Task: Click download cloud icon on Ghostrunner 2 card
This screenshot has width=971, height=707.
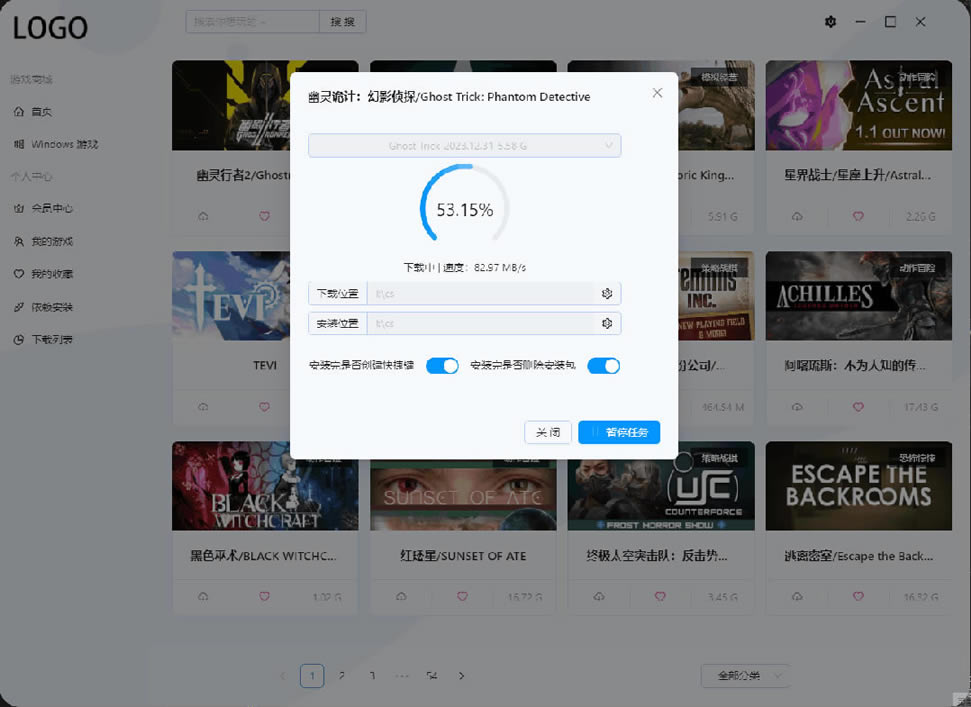Action: point(203,216)
